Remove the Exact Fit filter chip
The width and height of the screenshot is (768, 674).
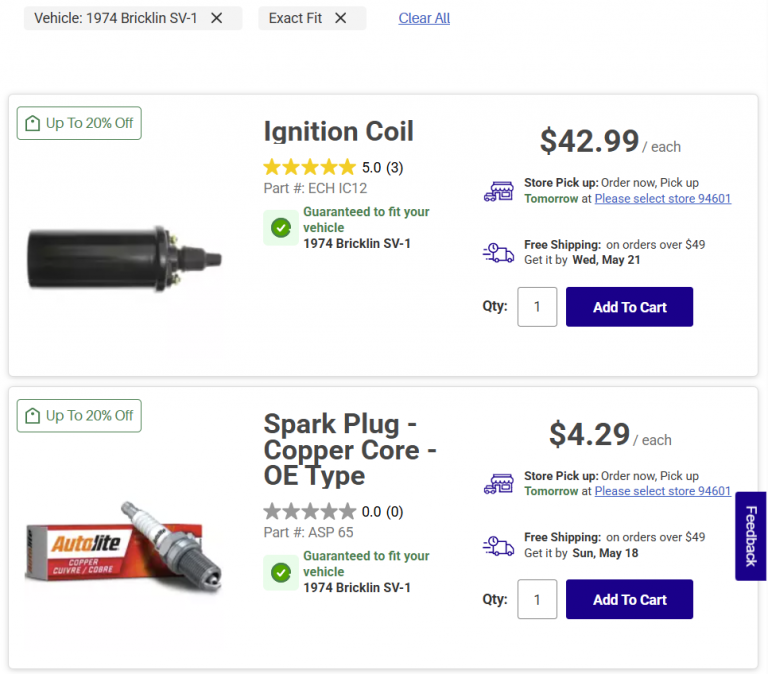[341, 18]
